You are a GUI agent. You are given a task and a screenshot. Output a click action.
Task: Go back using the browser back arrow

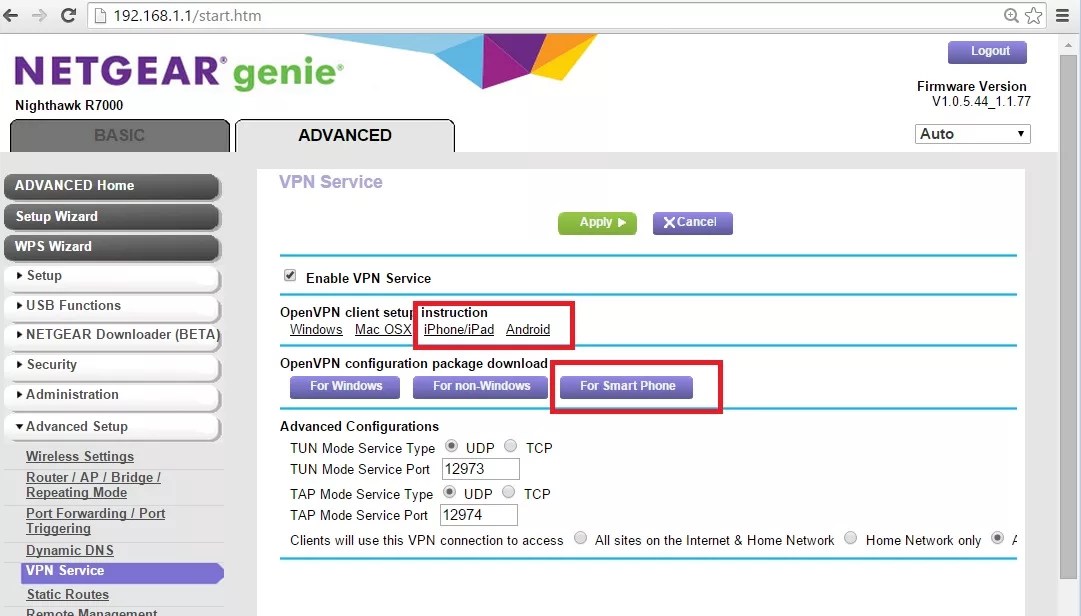coord(13,15)
